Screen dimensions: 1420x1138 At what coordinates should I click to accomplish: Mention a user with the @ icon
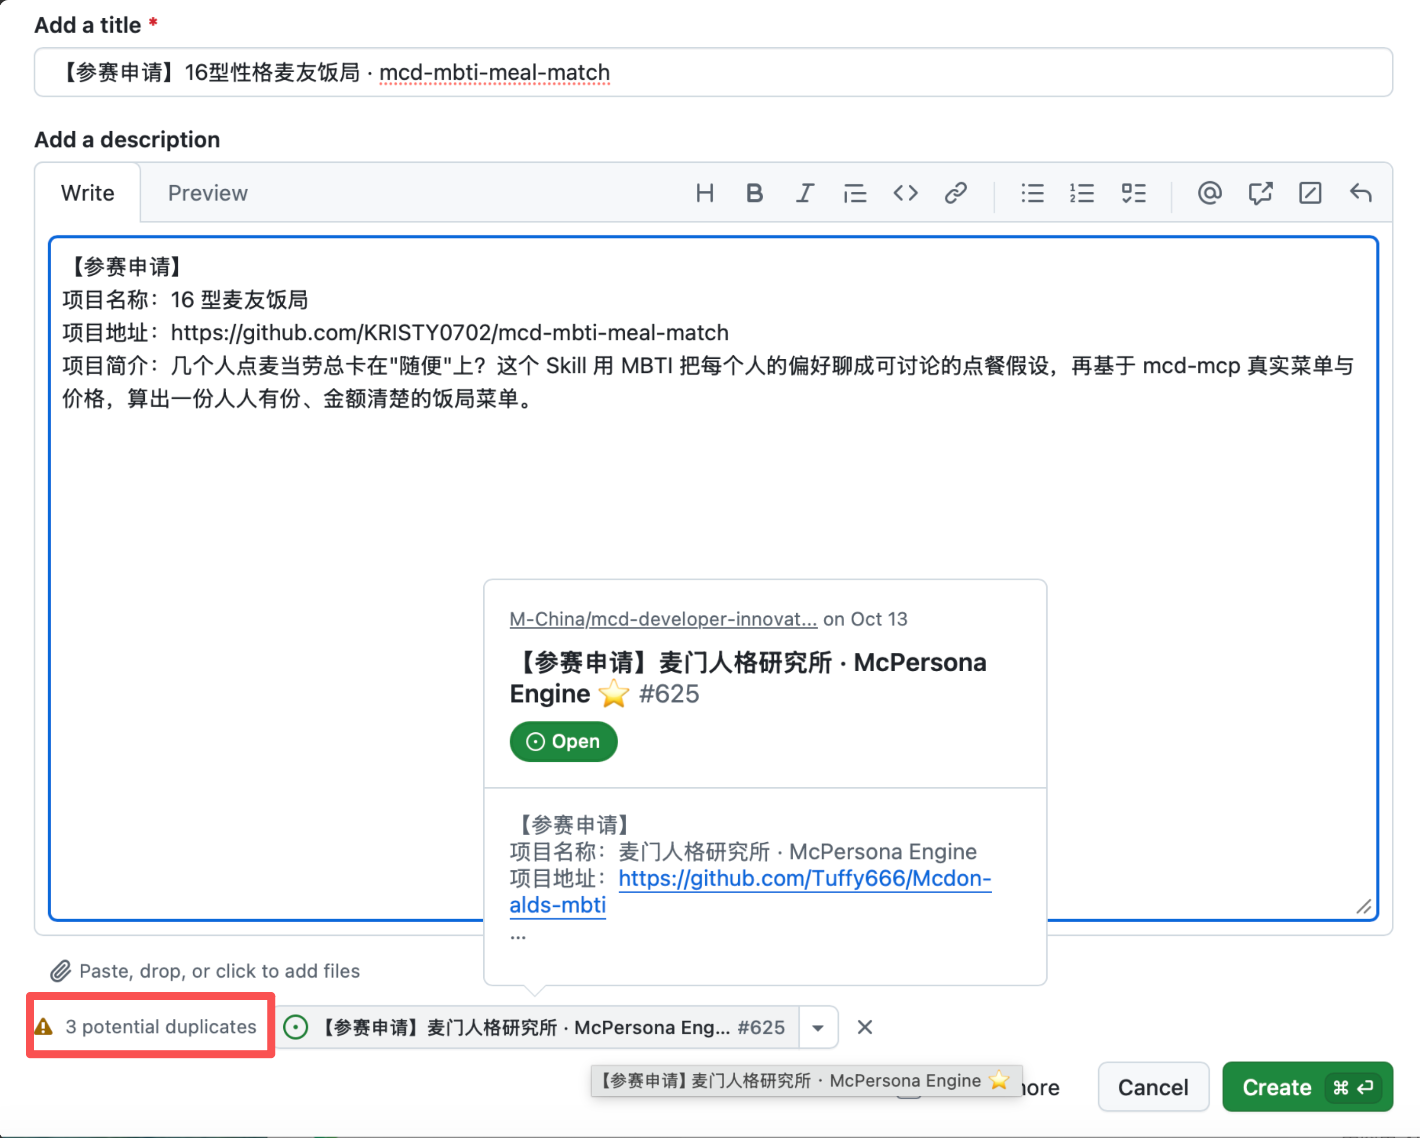1210,193
